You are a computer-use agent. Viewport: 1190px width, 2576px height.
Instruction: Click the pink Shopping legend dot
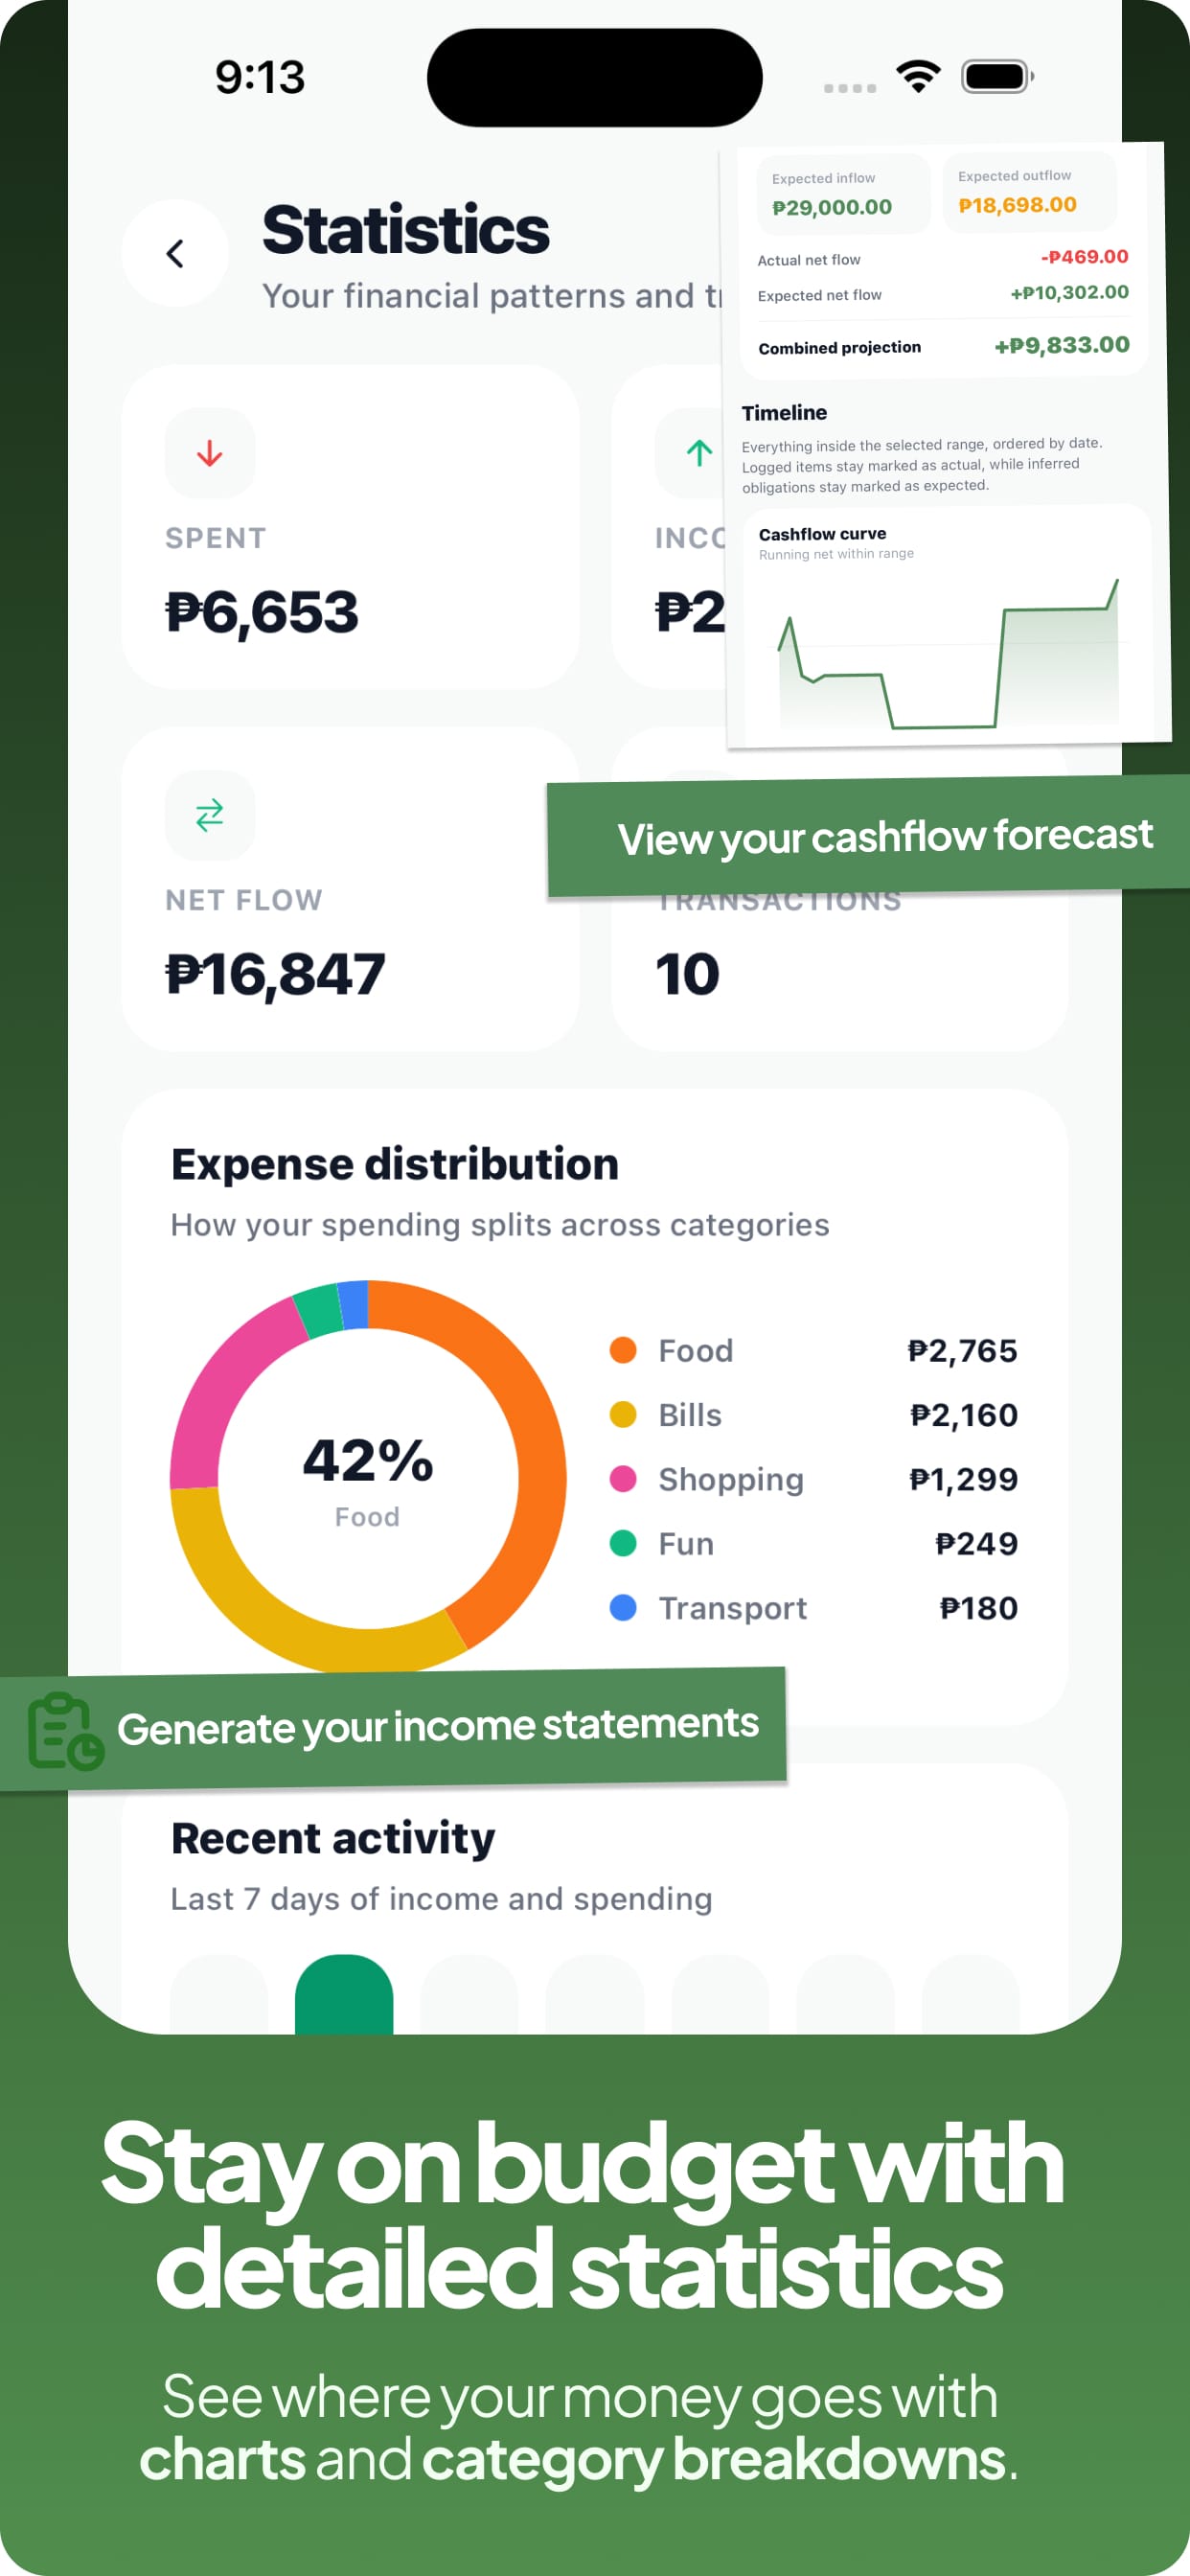pos(623,1478)
